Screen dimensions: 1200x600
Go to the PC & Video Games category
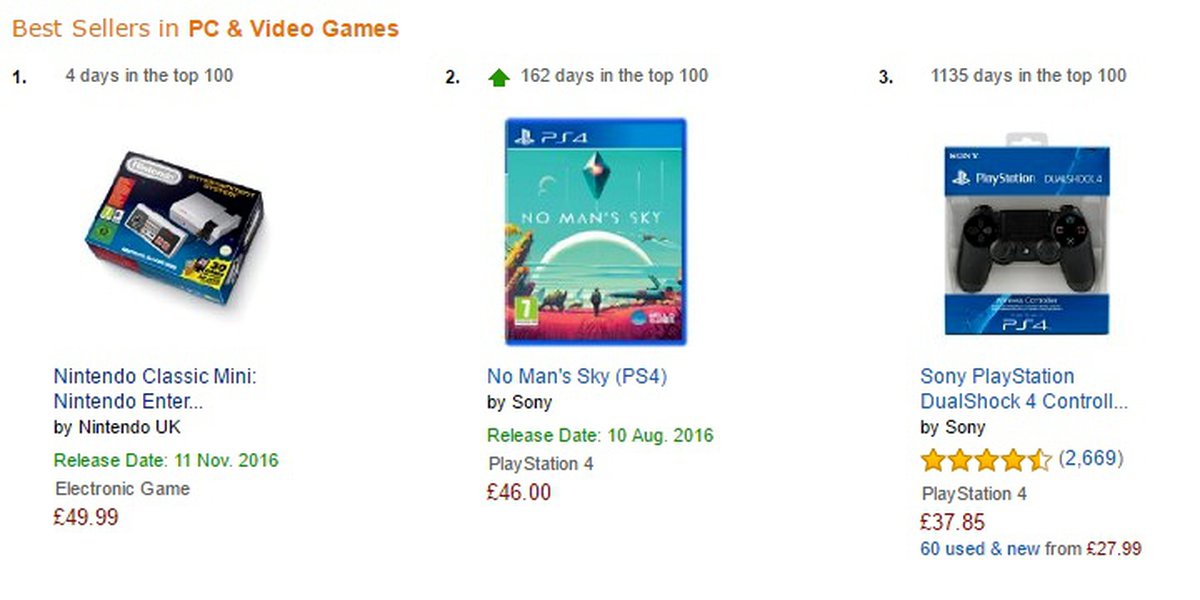[x=293, y=29]
